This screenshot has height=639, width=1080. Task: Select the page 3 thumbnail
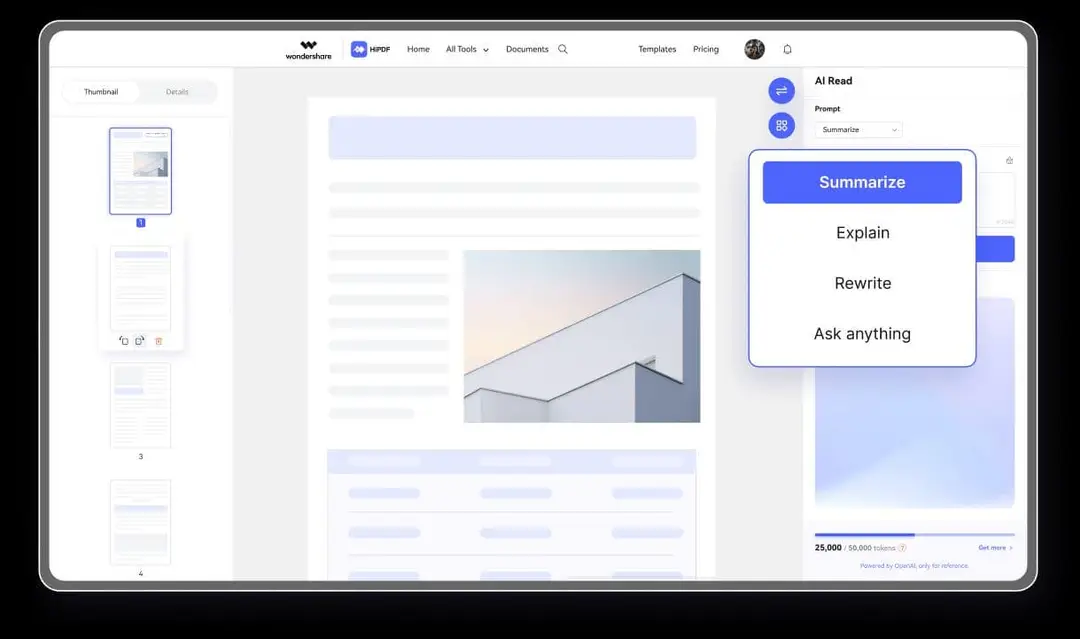tap(141, 406)
